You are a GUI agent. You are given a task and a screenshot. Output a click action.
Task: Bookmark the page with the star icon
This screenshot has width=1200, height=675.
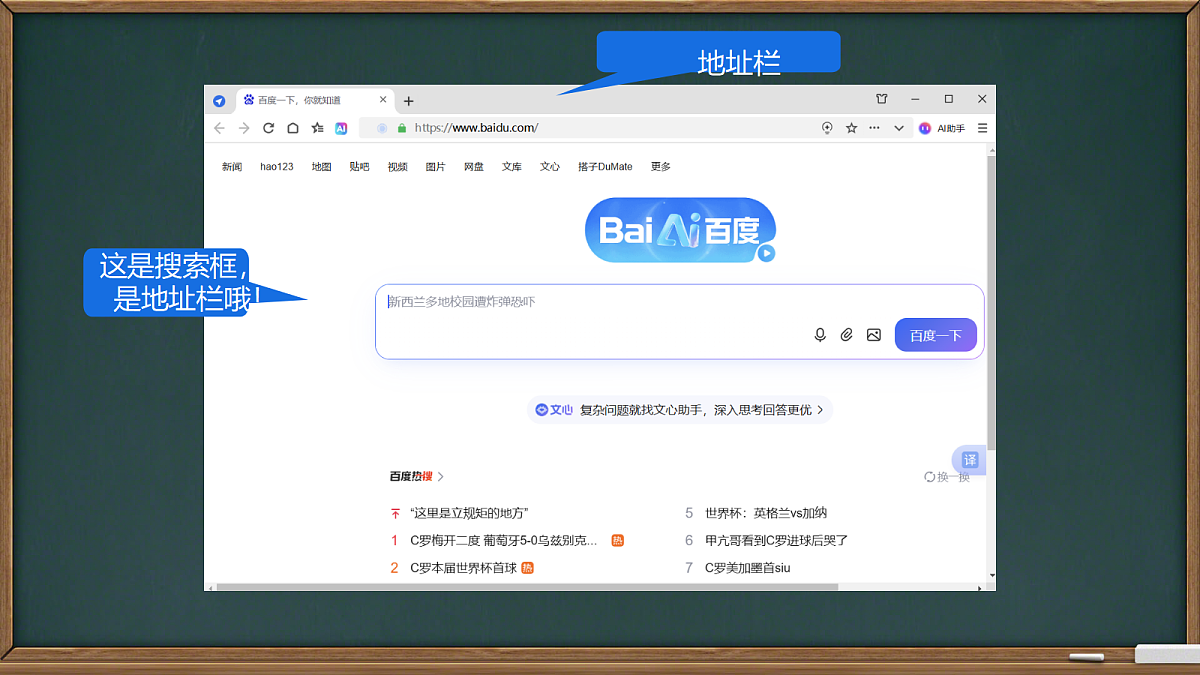pos(852,128)
